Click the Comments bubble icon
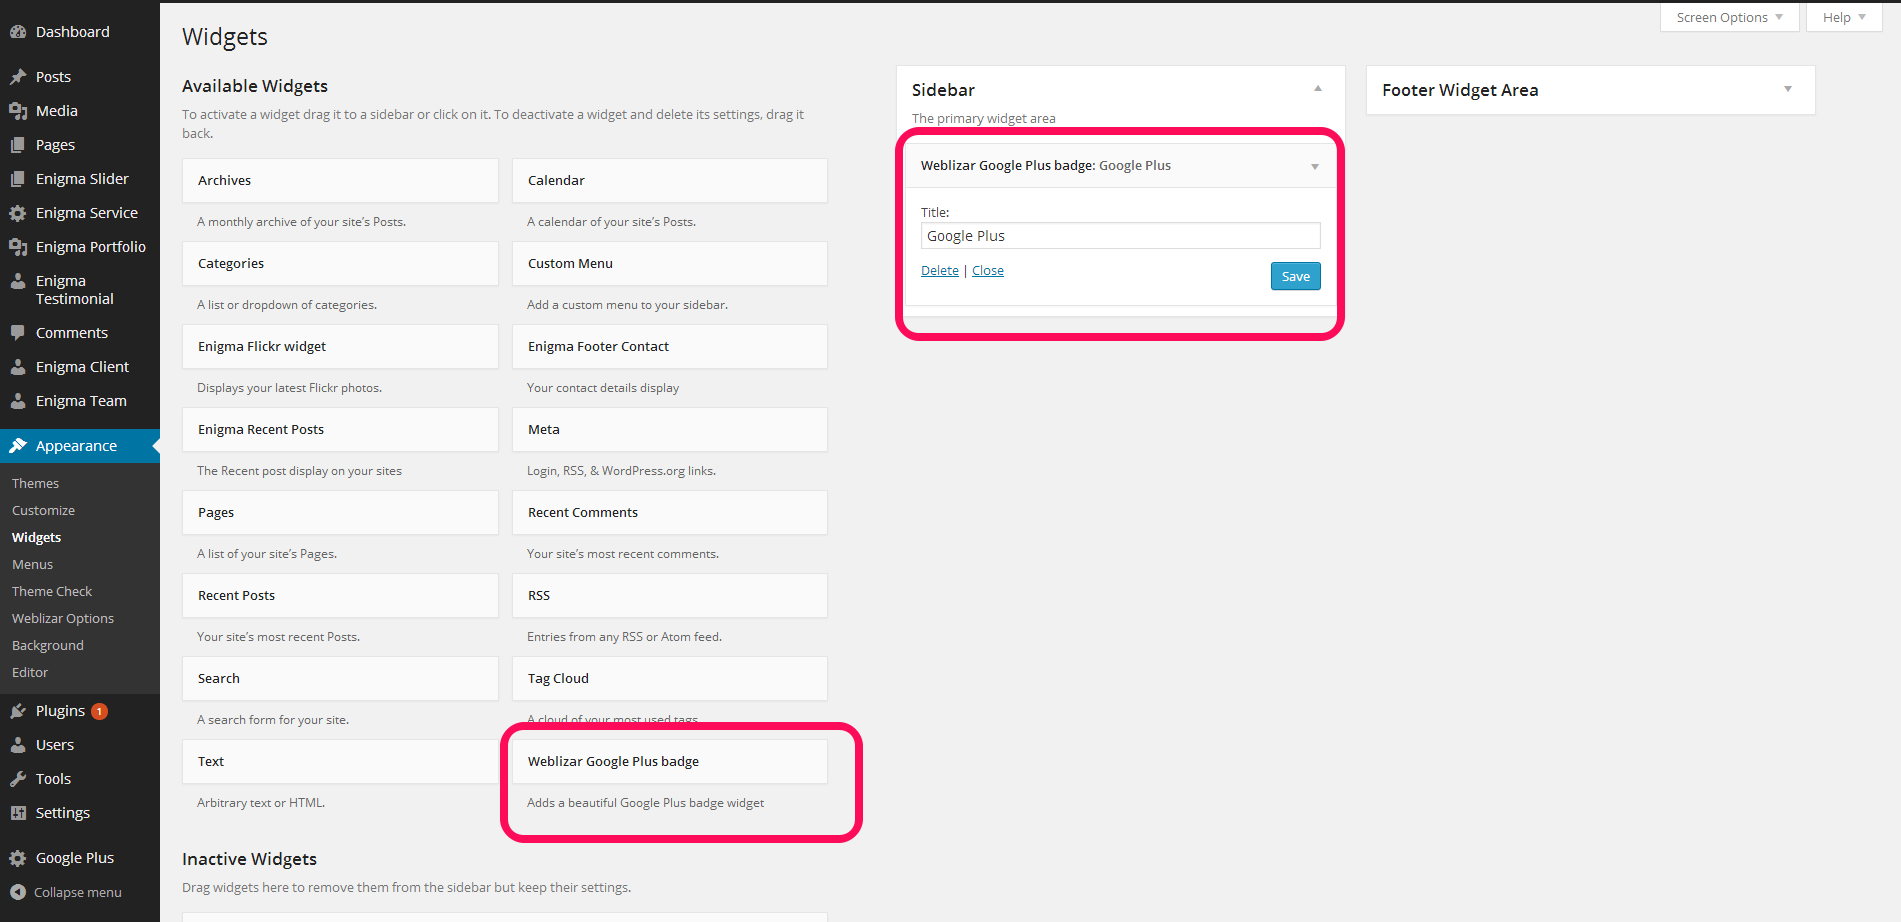The width and height of the screenshot is (1901, 922). [18, 333]
